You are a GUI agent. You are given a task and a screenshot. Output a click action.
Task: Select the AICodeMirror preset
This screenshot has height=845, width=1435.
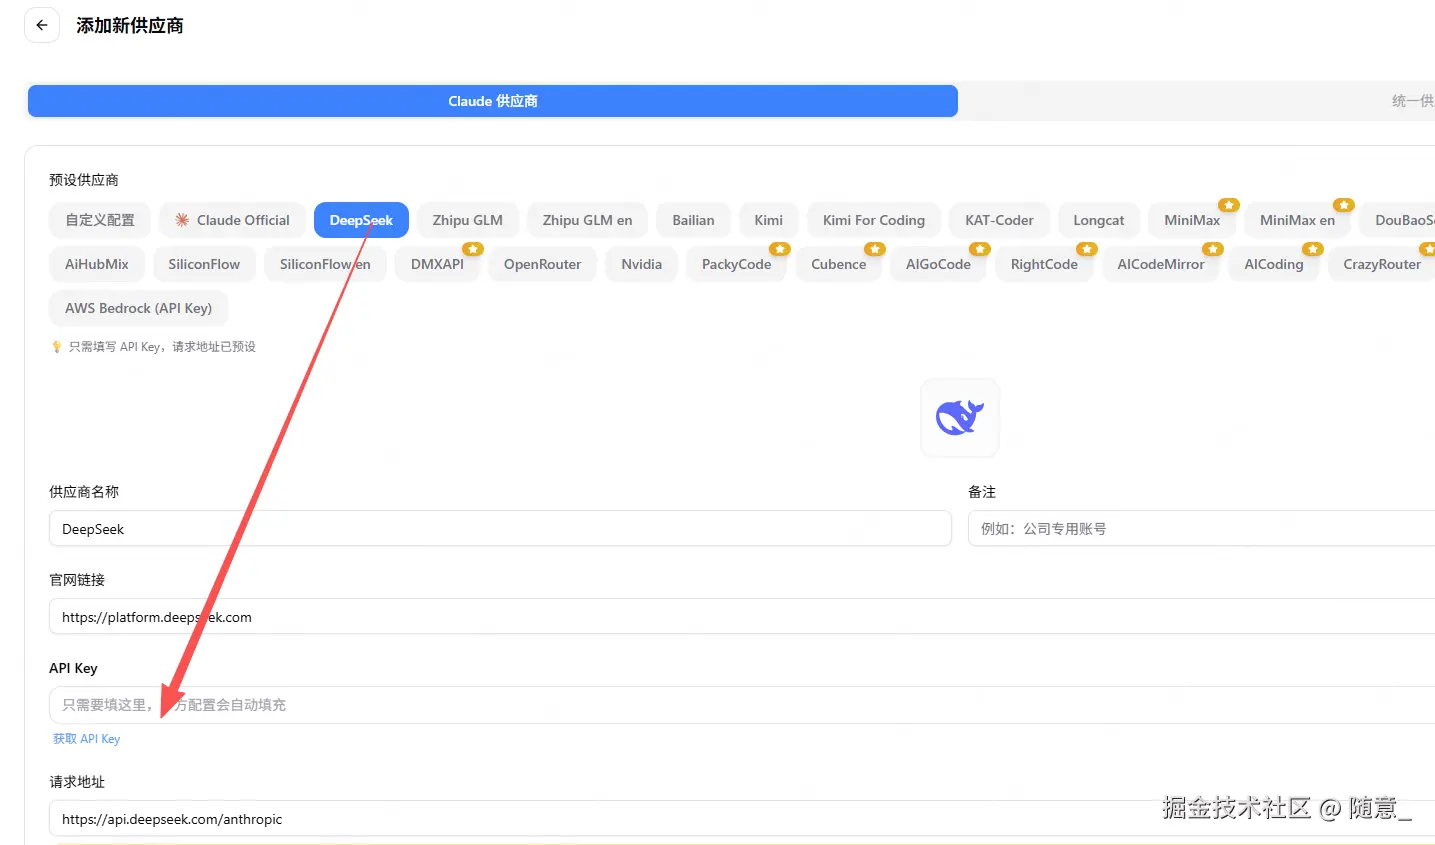coord(1161,264)
